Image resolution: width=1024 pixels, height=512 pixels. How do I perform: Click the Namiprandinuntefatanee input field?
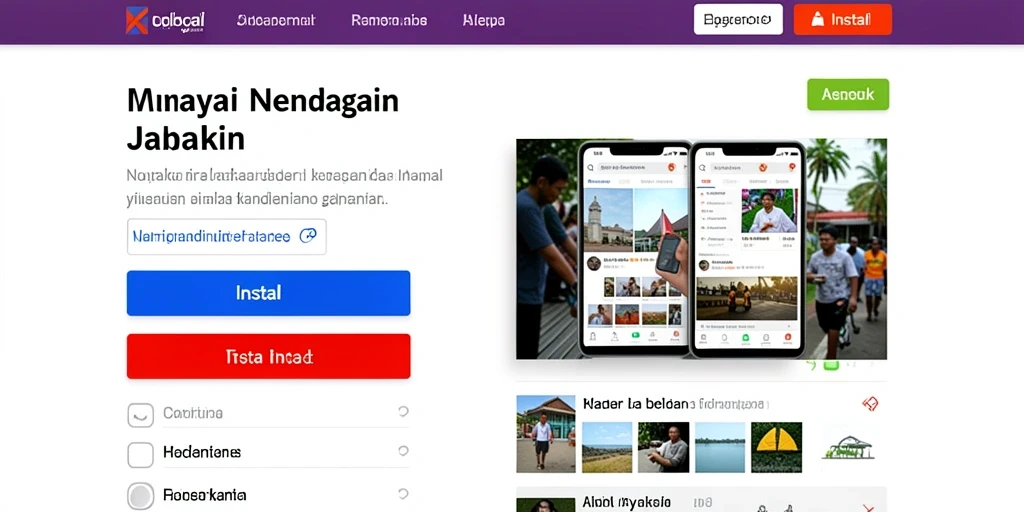click(227, 236)
